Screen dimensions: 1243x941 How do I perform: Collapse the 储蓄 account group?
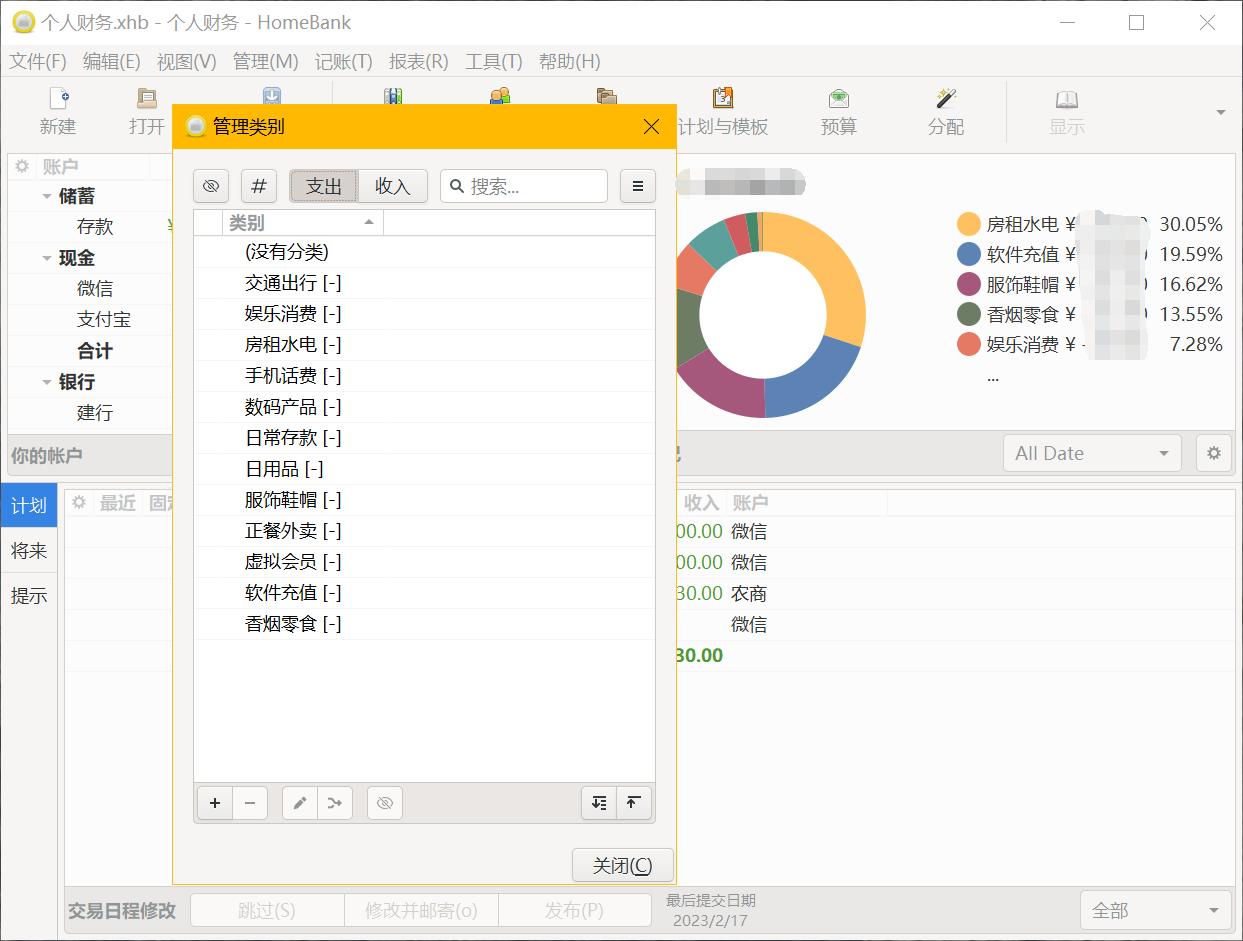click(47, 197)
